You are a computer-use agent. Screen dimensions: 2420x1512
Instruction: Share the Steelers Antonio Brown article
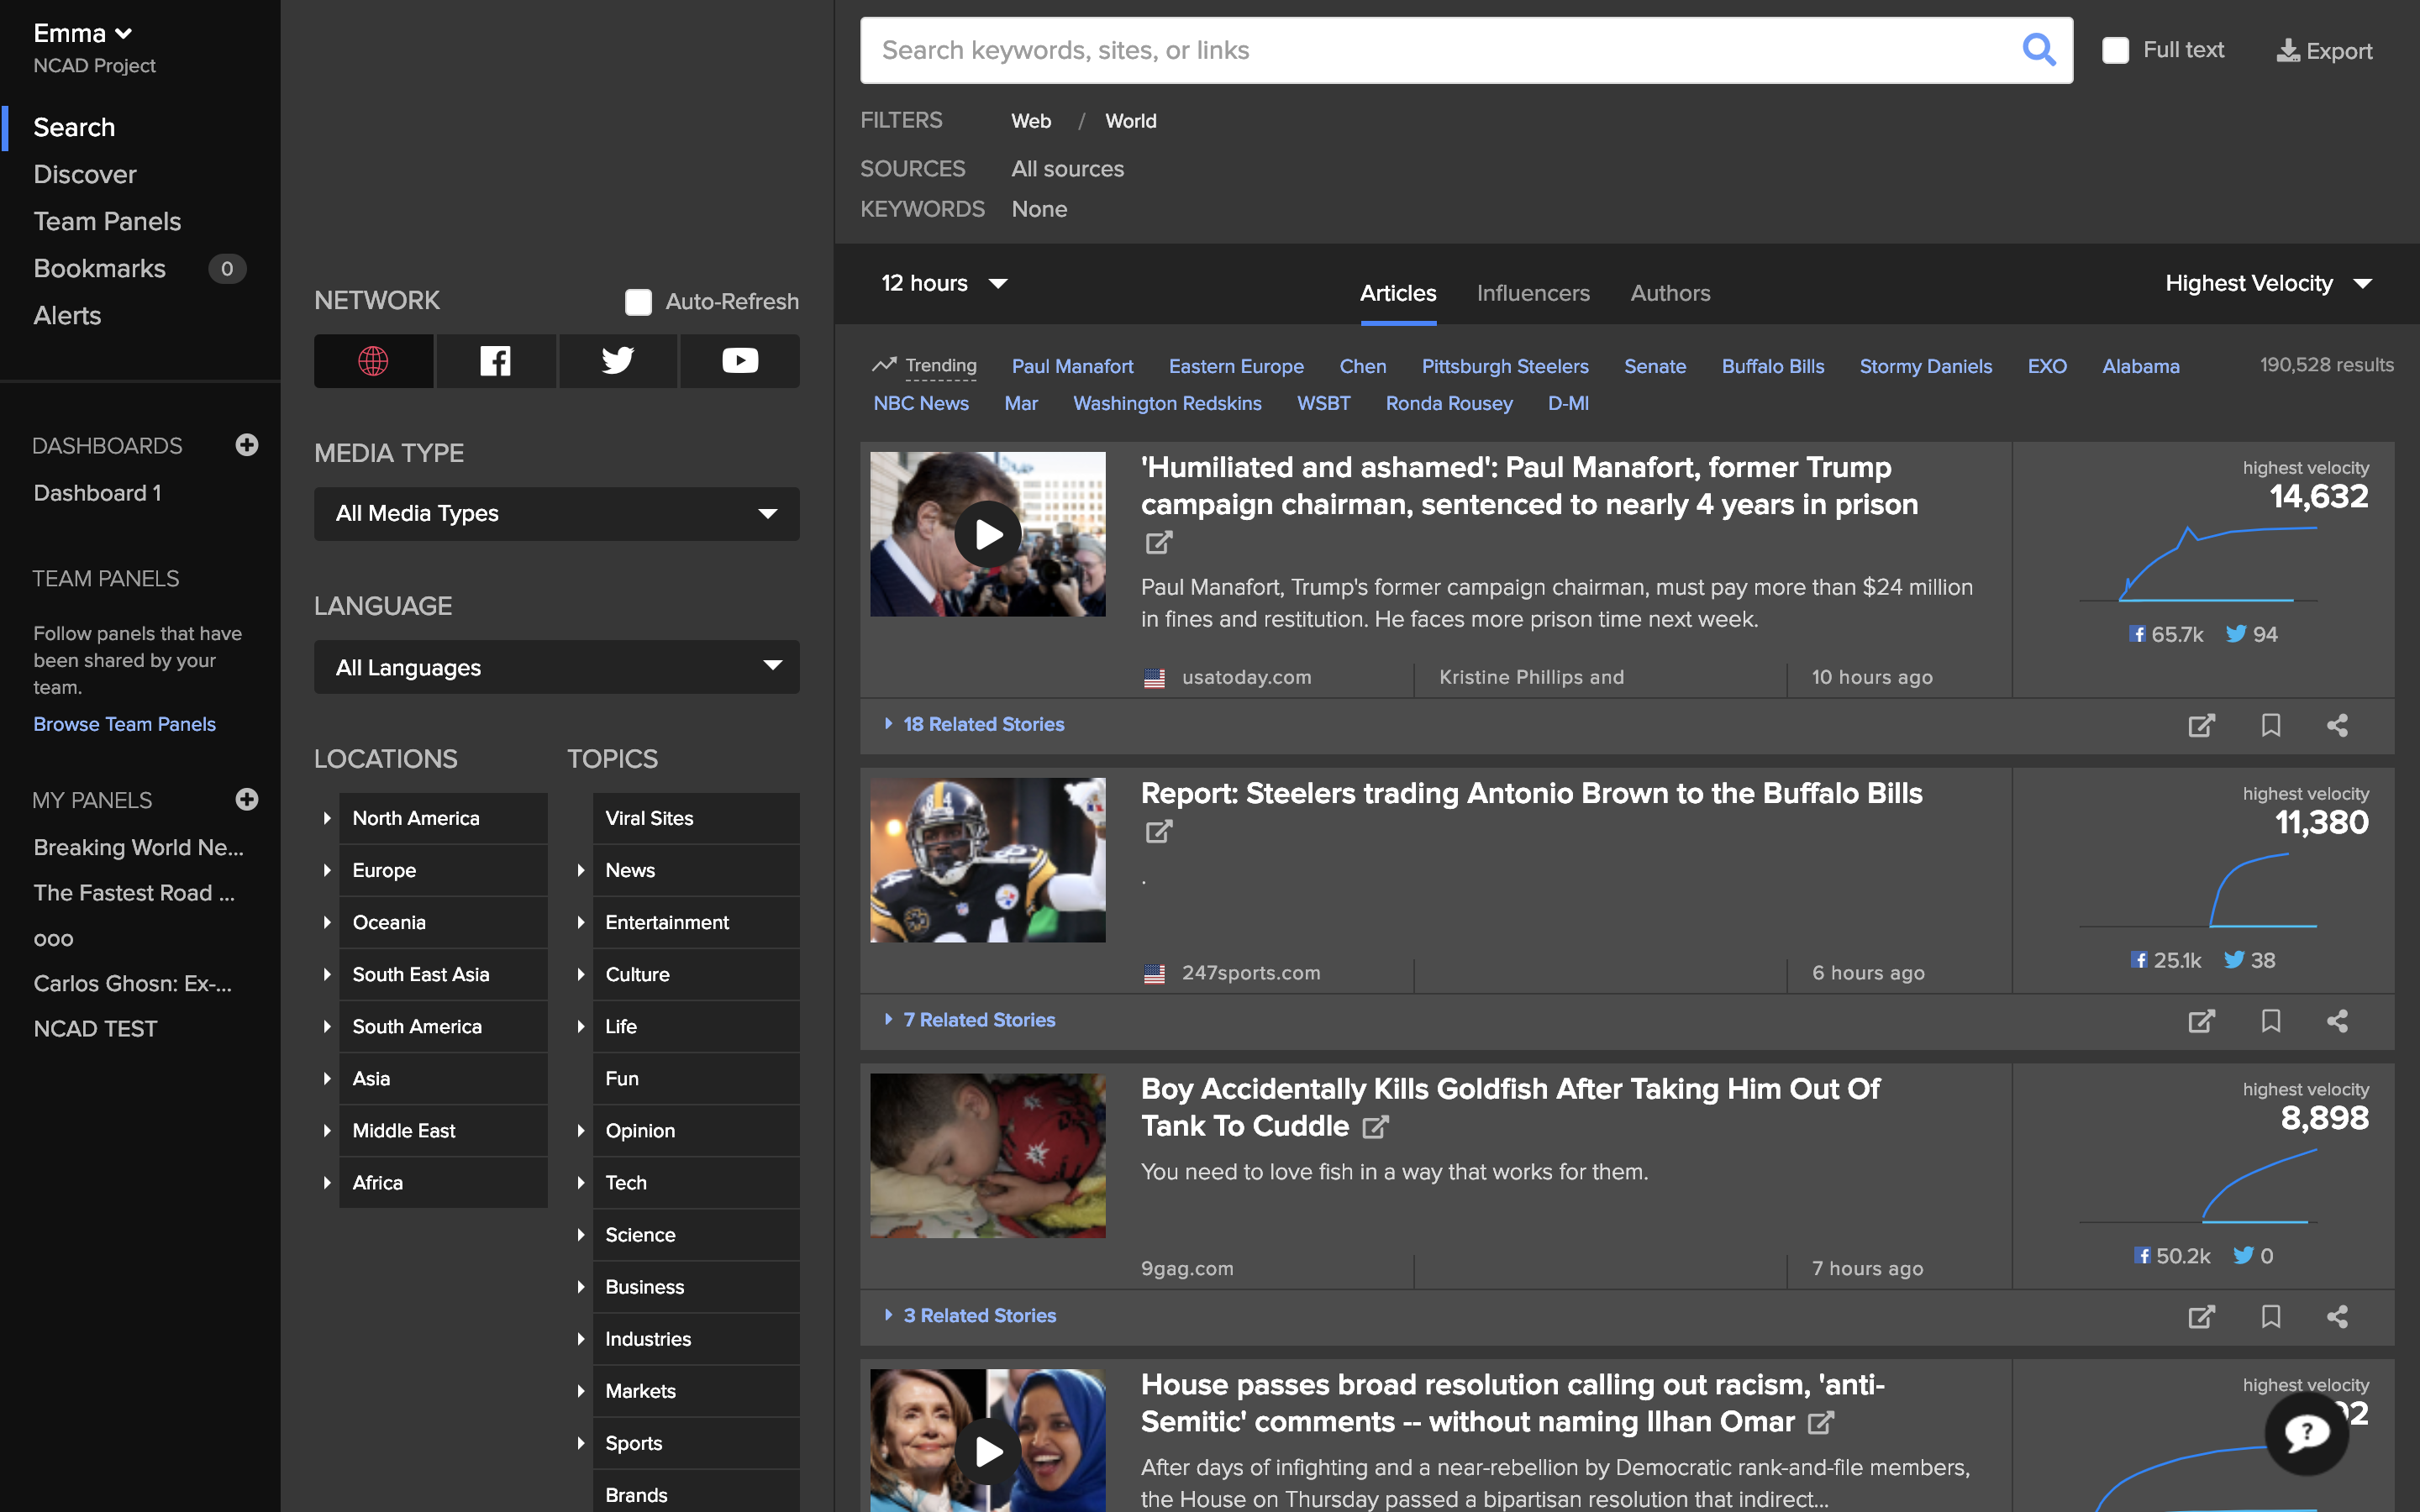2337,1021
